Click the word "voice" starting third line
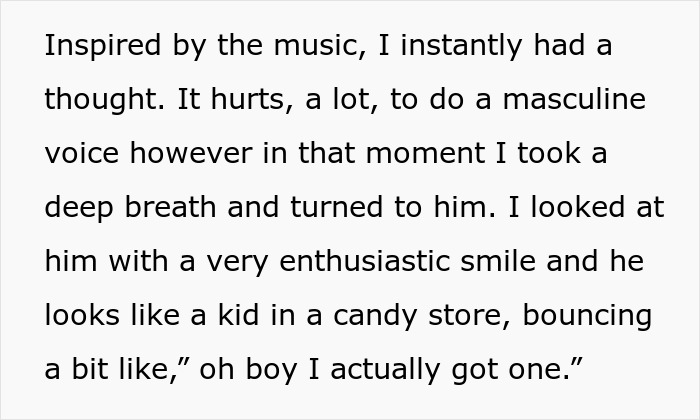 pos(80,155)
